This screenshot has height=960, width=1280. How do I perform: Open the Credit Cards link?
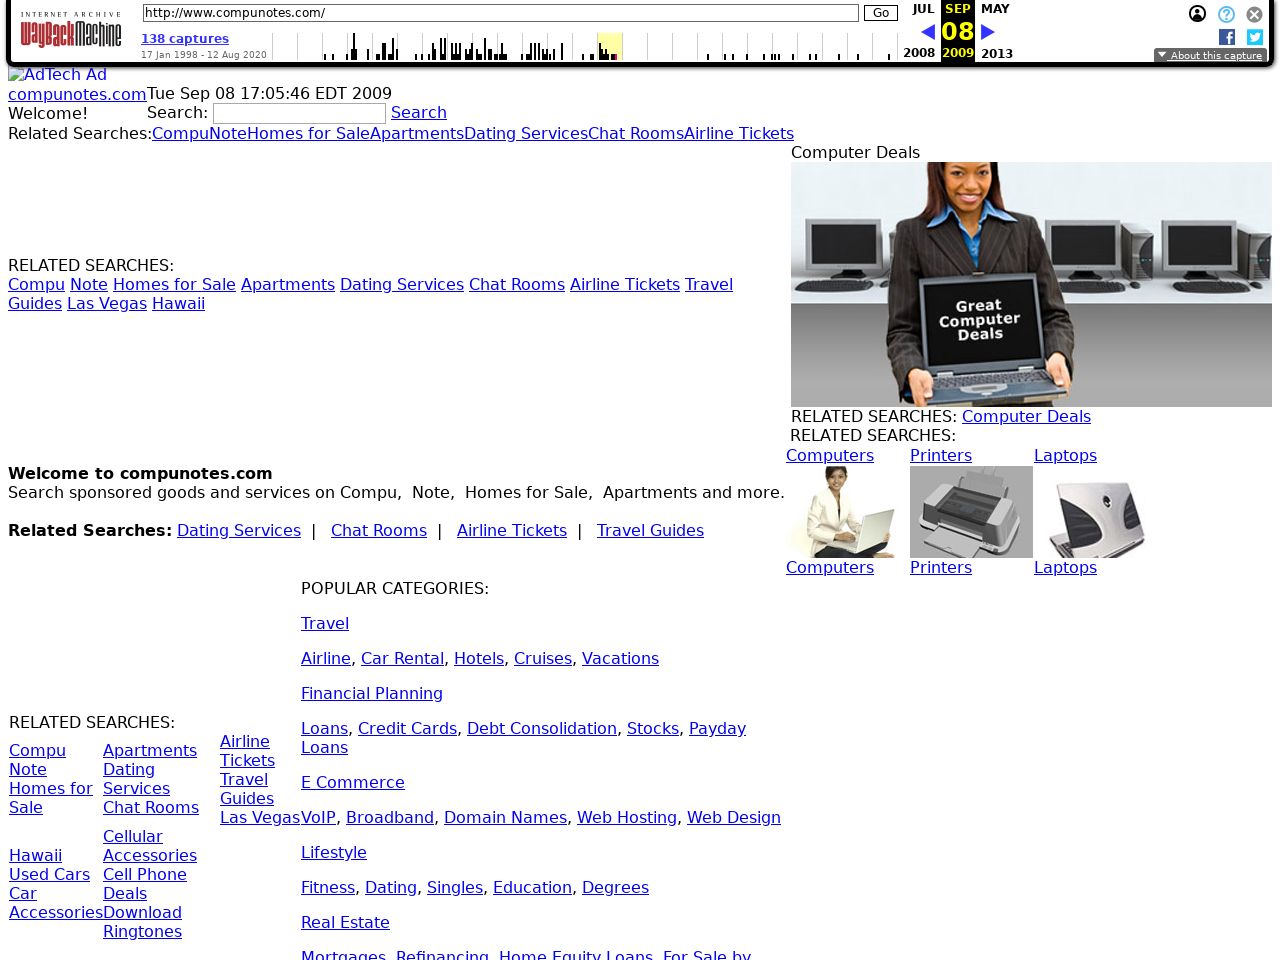407,729
